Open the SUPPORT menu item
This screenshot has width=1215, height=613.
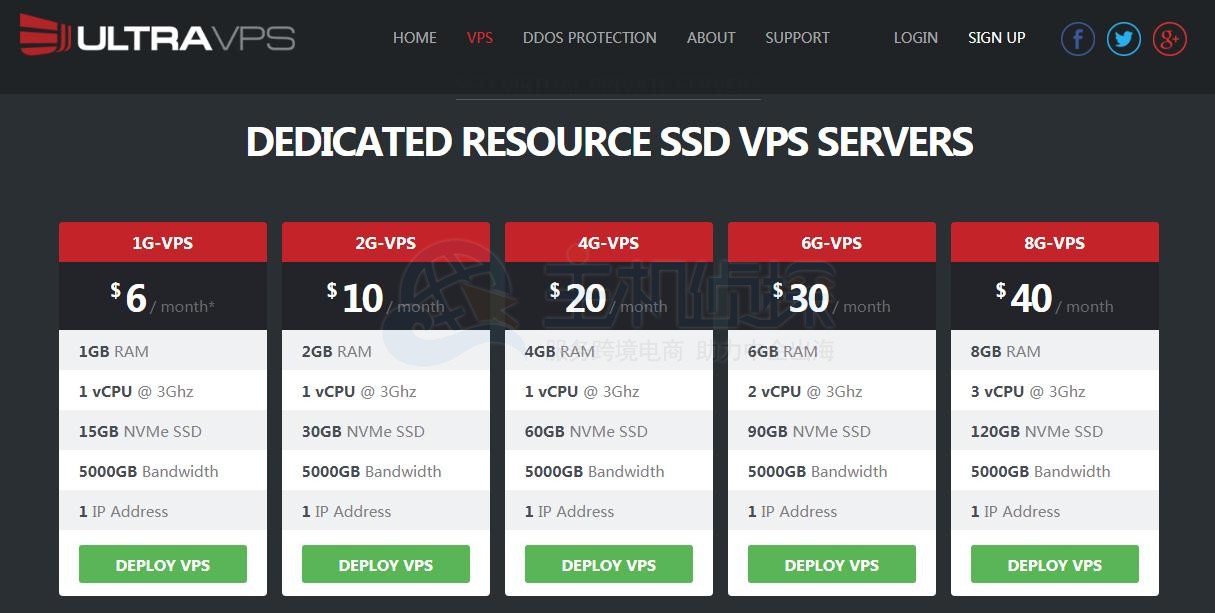click(x=797, y=38)
